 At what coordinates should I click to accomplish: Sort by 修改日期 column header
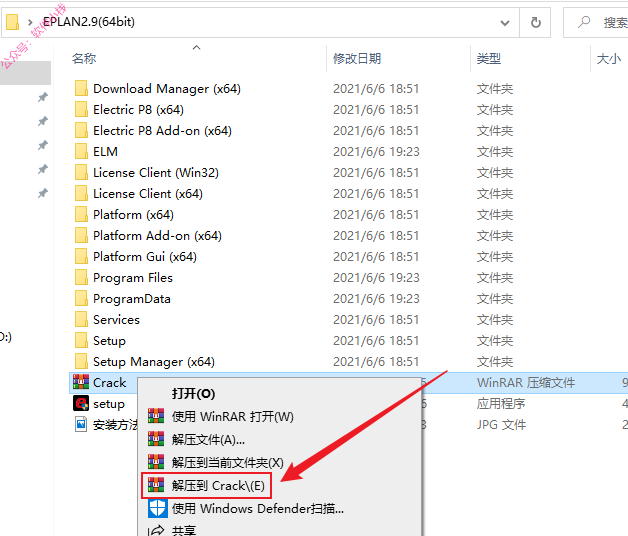[357, 58]
